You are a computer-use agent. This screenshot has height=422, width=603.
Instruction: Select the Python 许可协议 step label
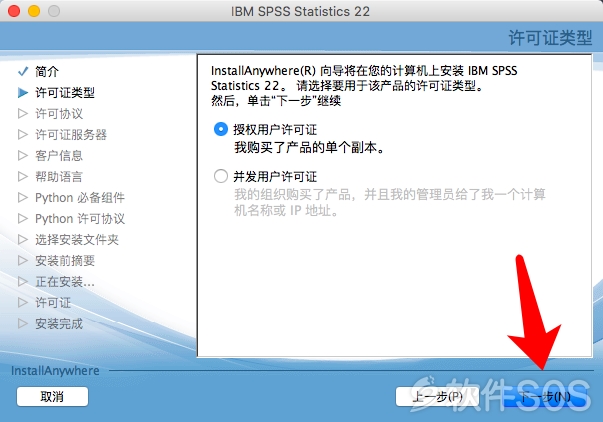[80, 219]
